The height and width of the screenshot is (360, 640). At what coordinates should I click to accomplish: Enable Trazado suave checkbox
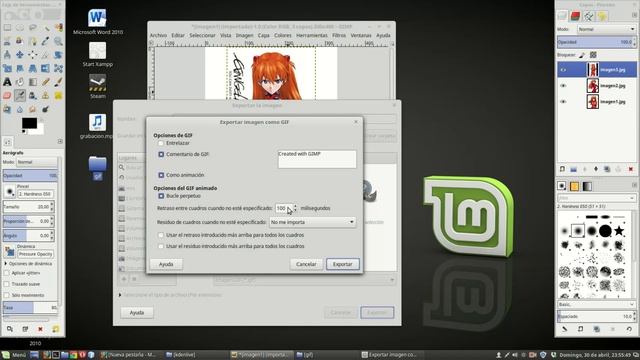(x=7, y=284)
